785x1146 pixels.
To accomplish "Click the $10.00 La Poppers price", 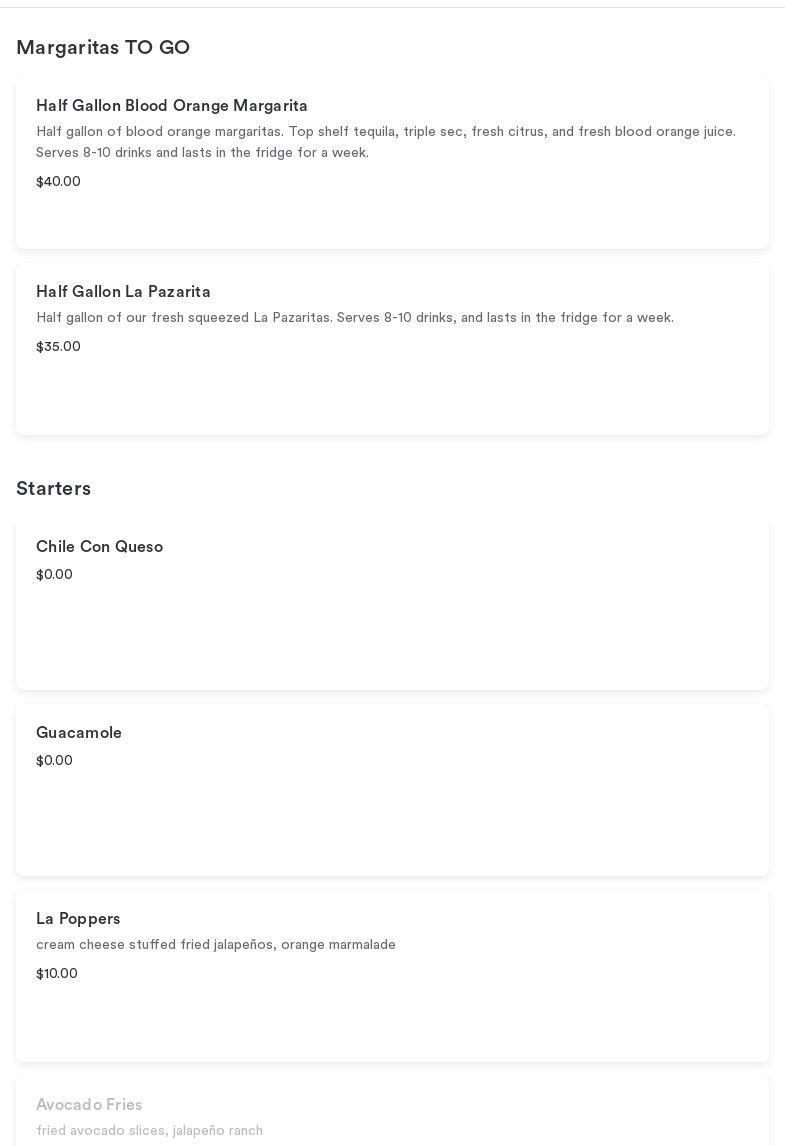I will pyautogui.click(x=57, y=974).
